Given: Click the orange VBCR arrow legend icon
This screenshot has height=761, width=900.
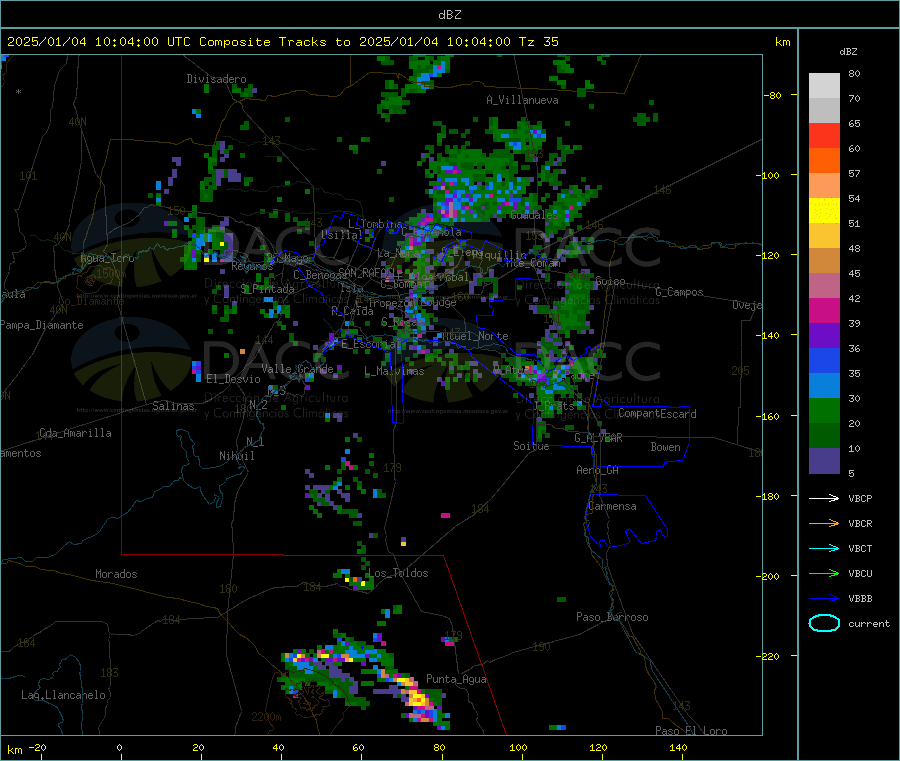Looking at the screenshot, I should tap(824, 523).
